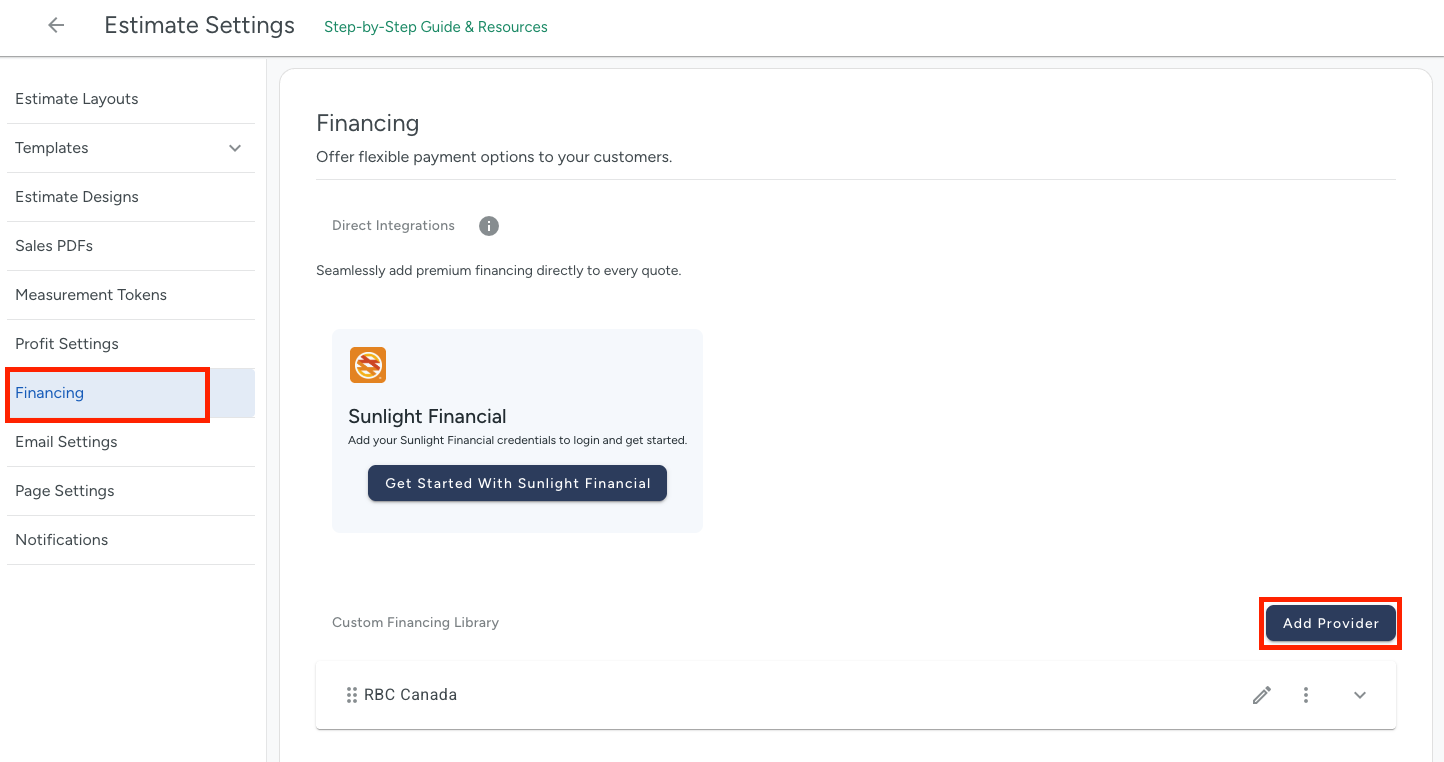Image resolution: width=1444 pixels, height=762 pixels.
Task: Go to Page Settings
Action: coord(65,491)
